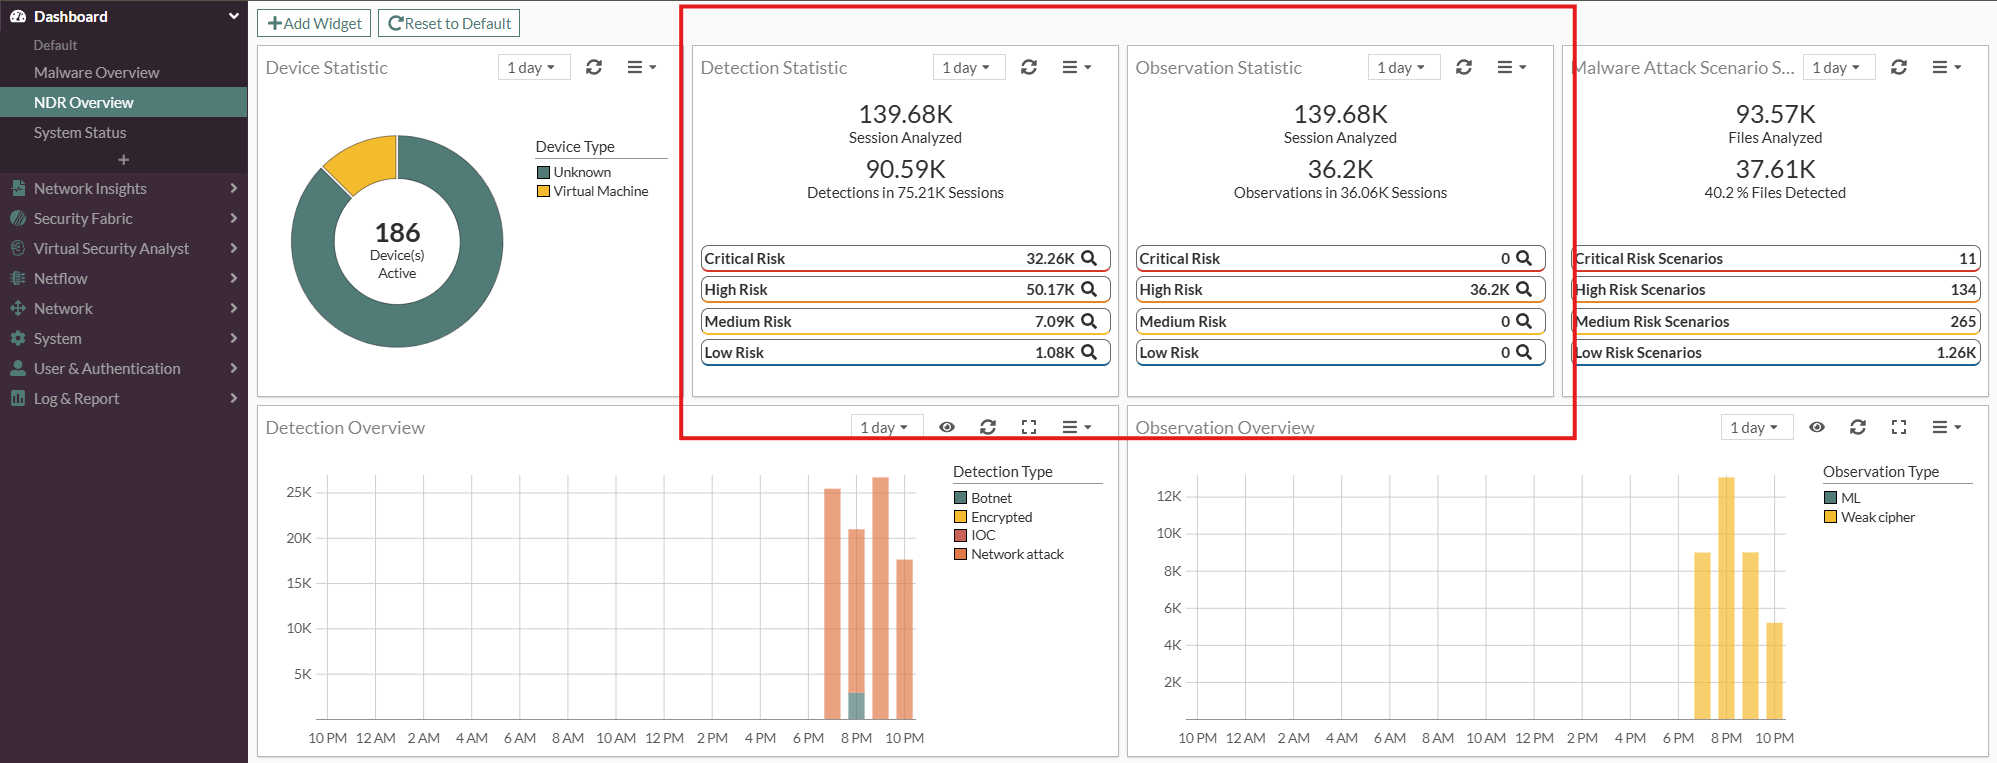1997x763 pixels.
Task: Click the plus icon below System Status
Action: pos(123,160)
